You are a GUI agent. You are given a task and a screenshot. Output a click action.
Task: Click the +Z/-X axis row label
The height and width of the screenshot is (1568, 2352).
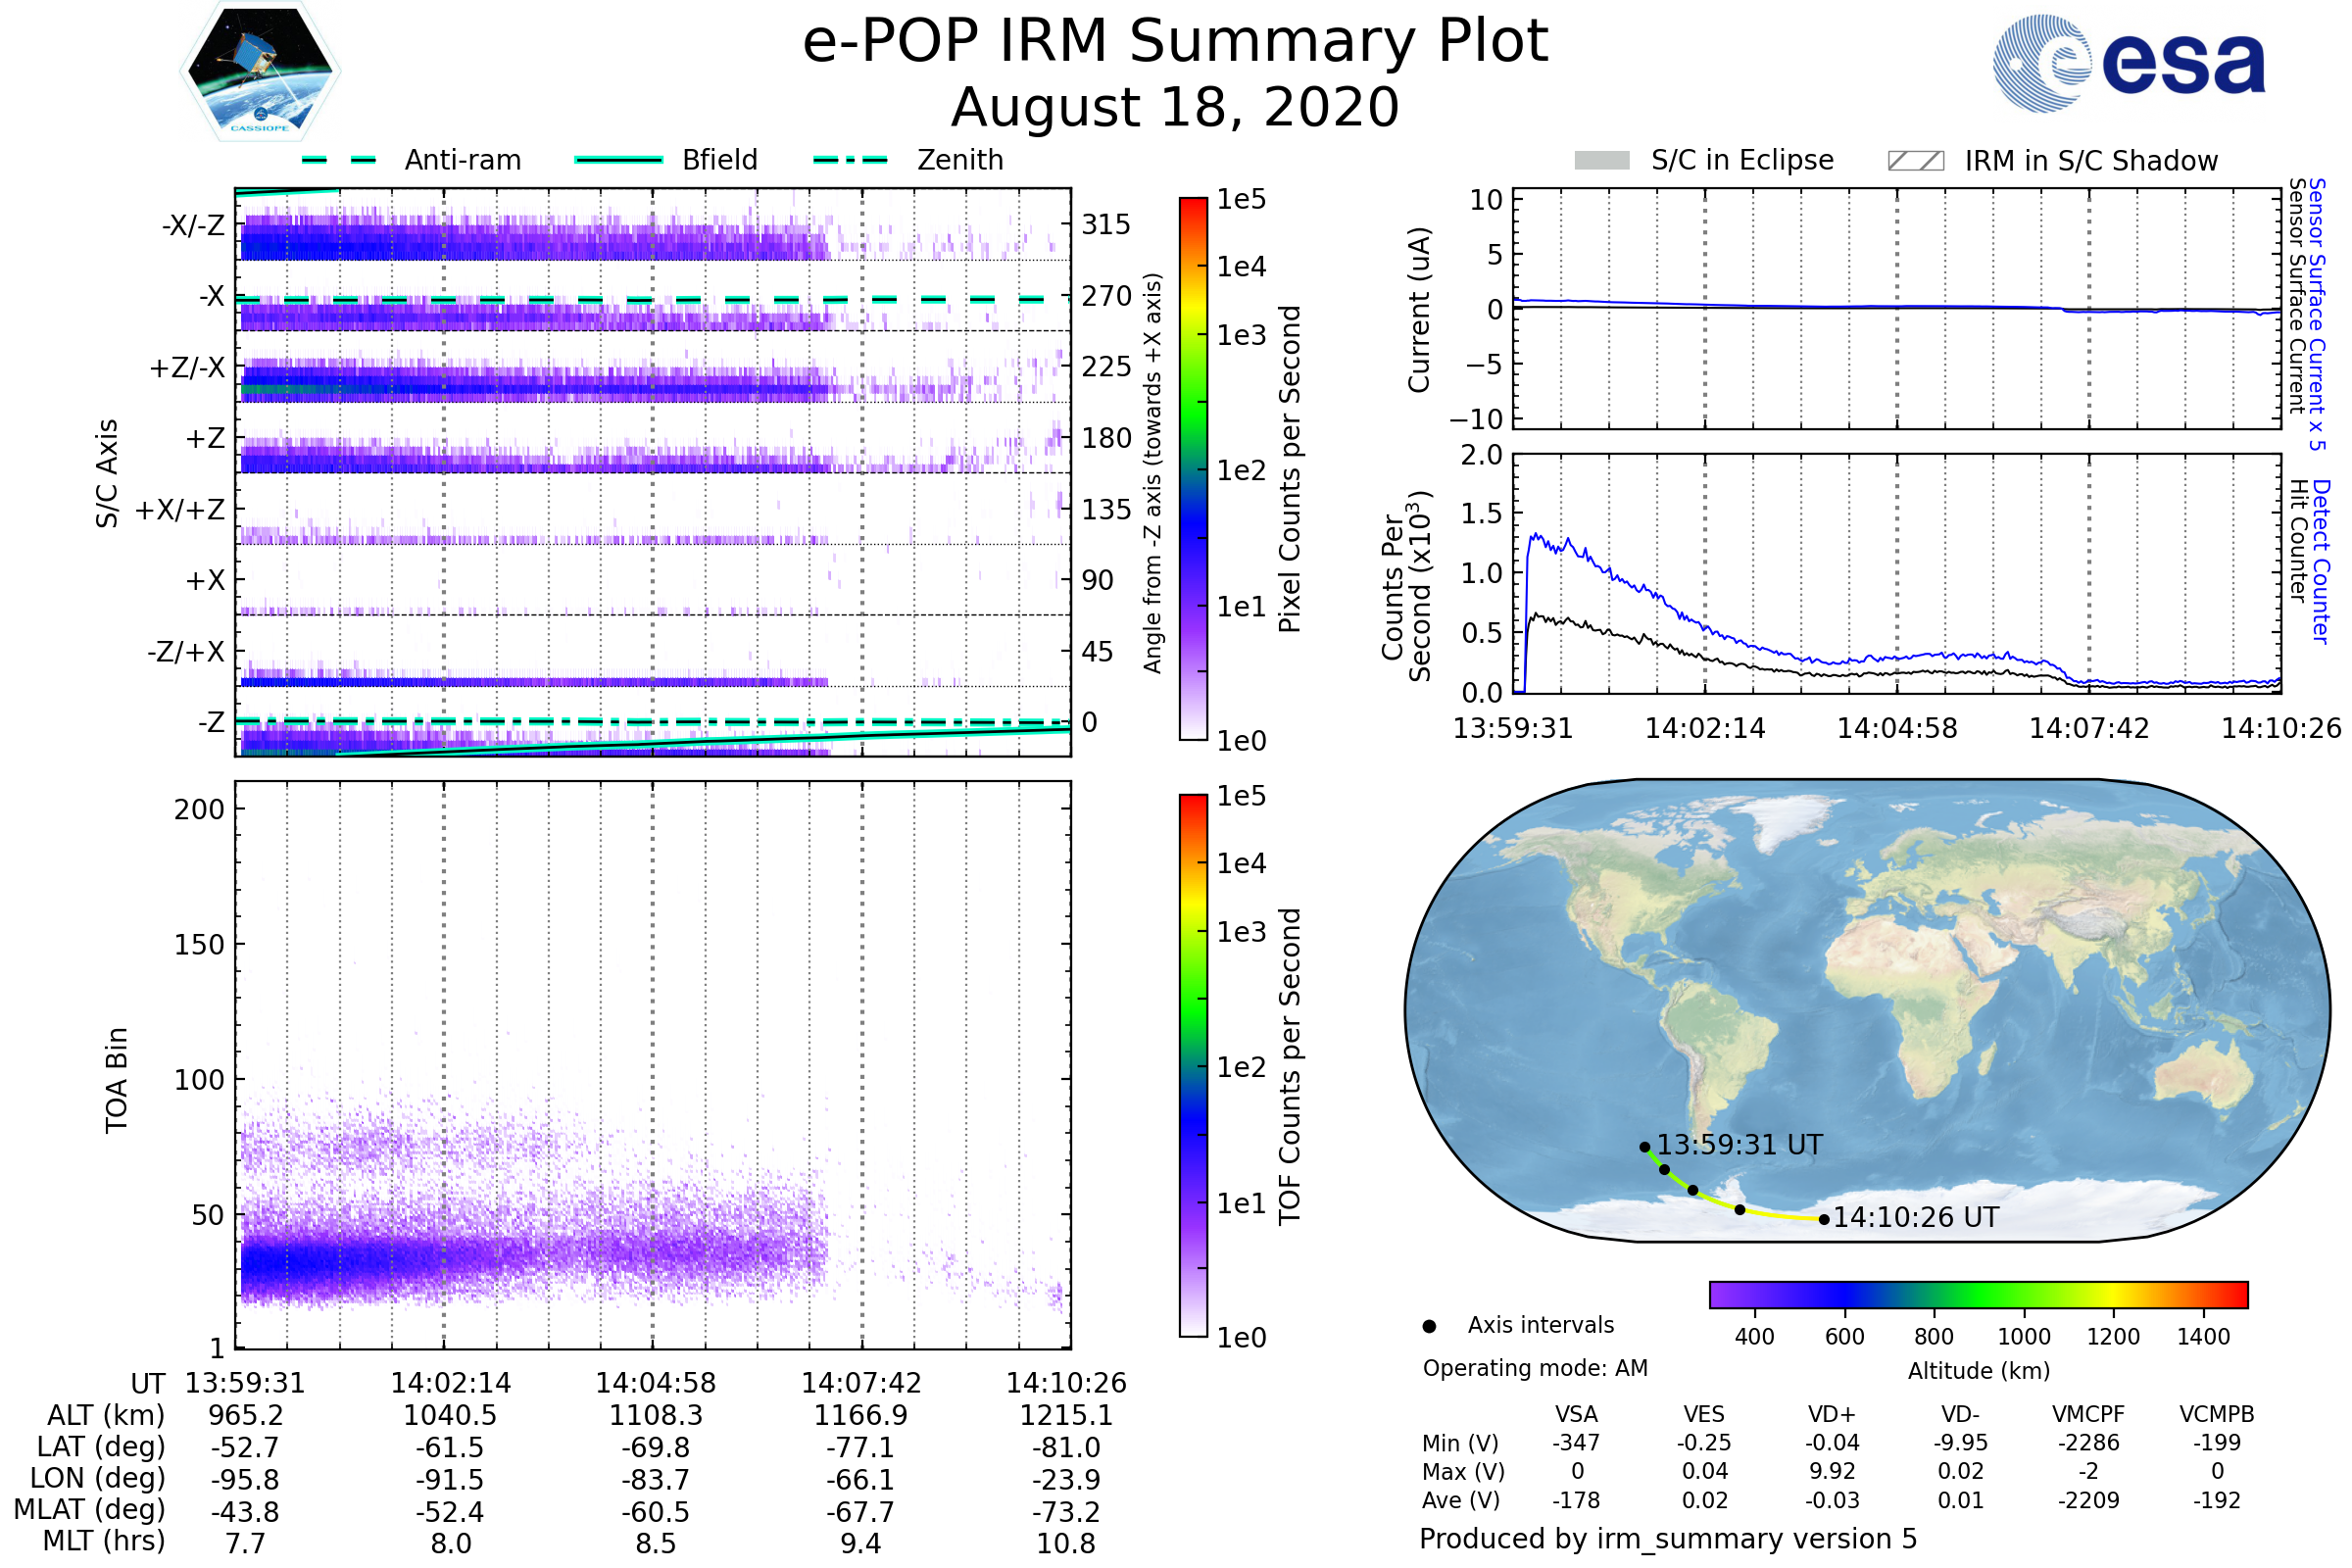[187, 368]
